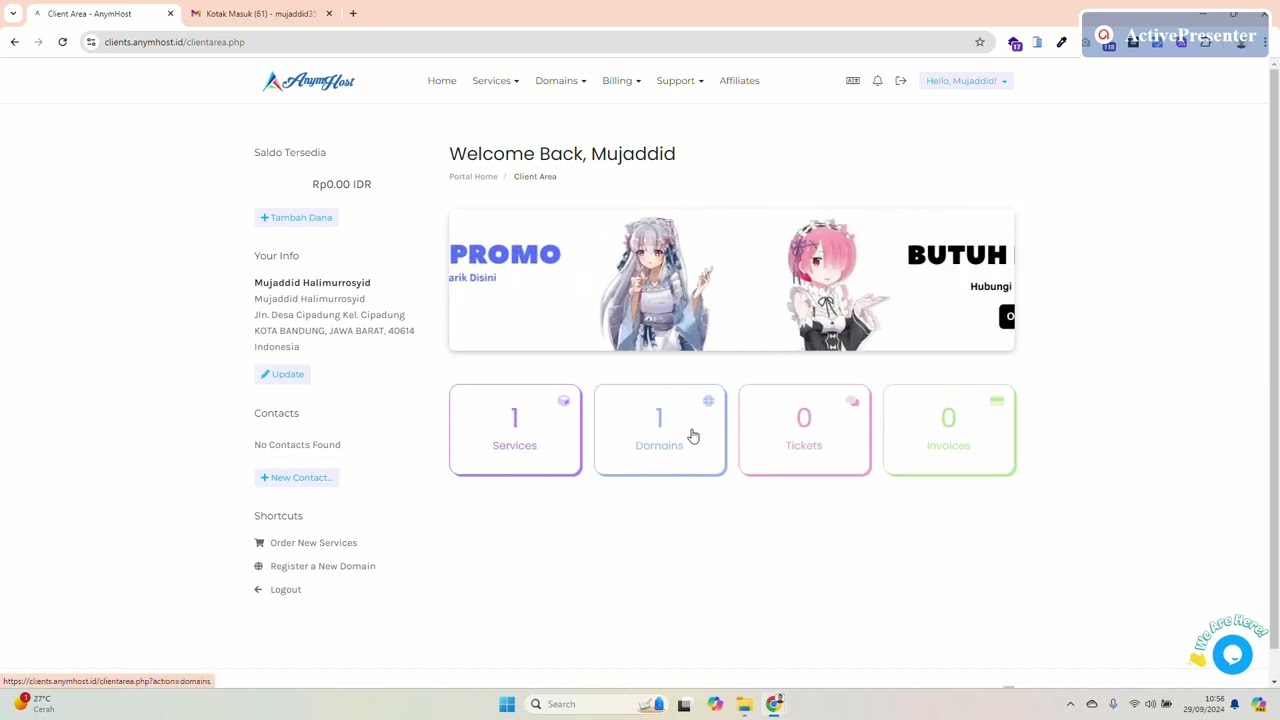Open Task View in the taskbar

click(x=684, y=704)
